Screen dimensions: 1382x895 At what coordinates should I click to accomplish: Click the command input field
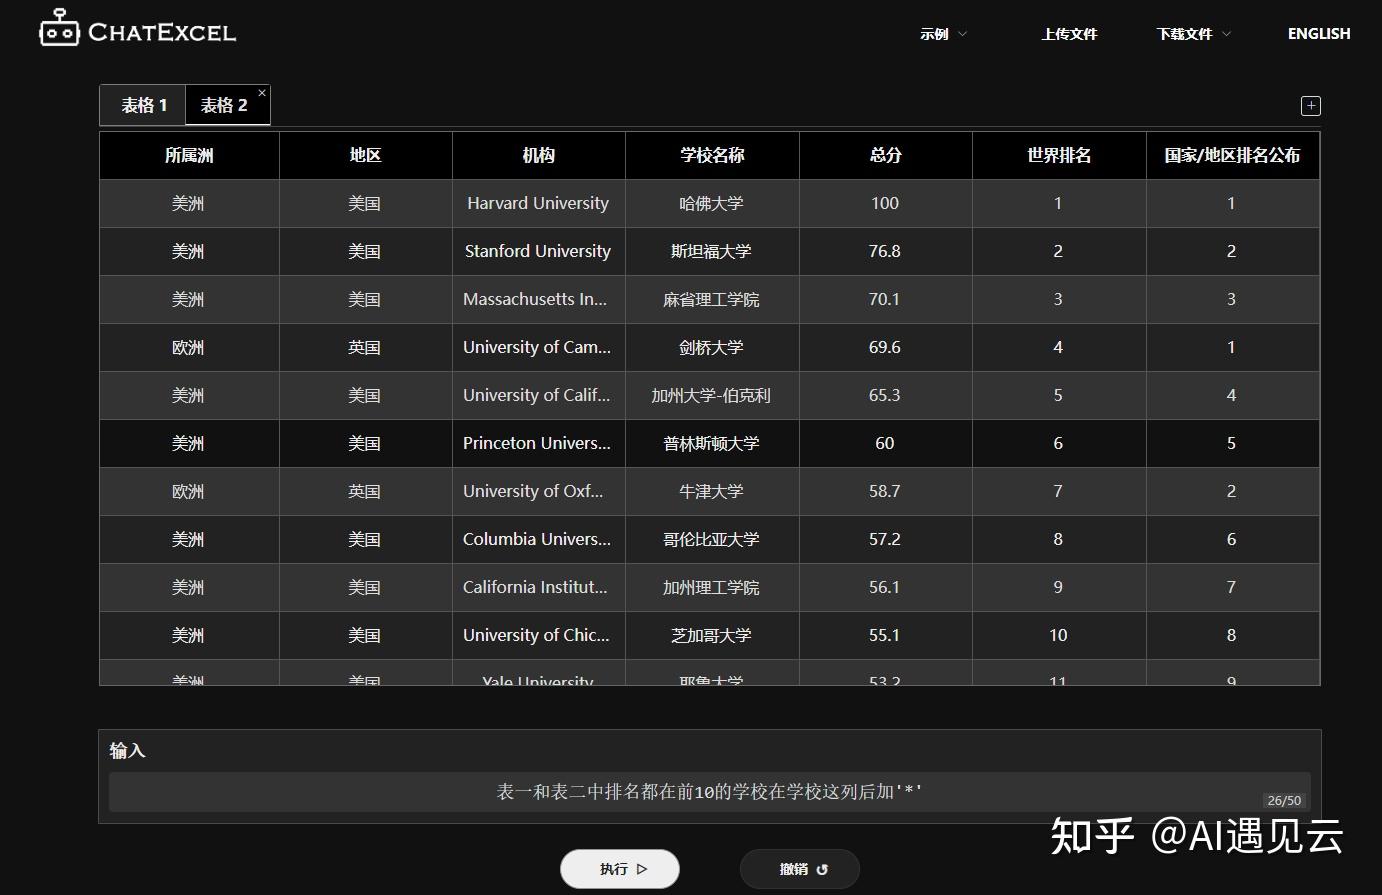[x=708, y=790]
